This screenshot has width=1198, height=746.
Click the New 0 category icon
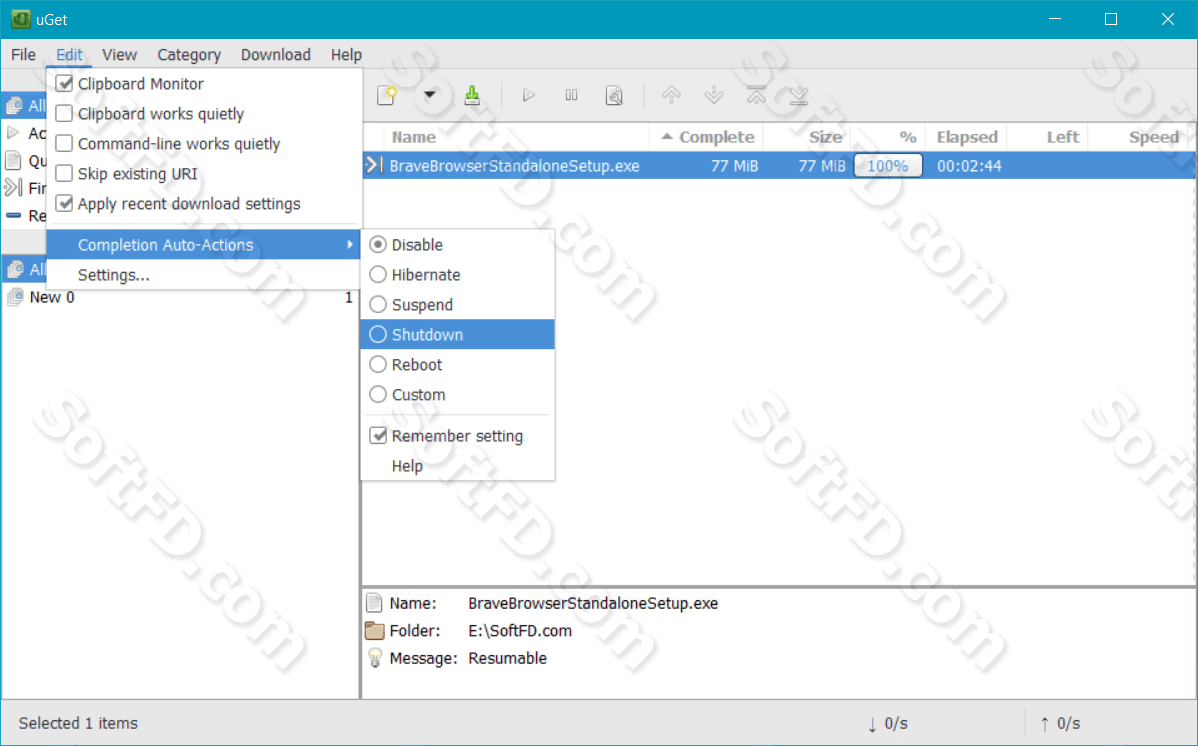[15, 297]
